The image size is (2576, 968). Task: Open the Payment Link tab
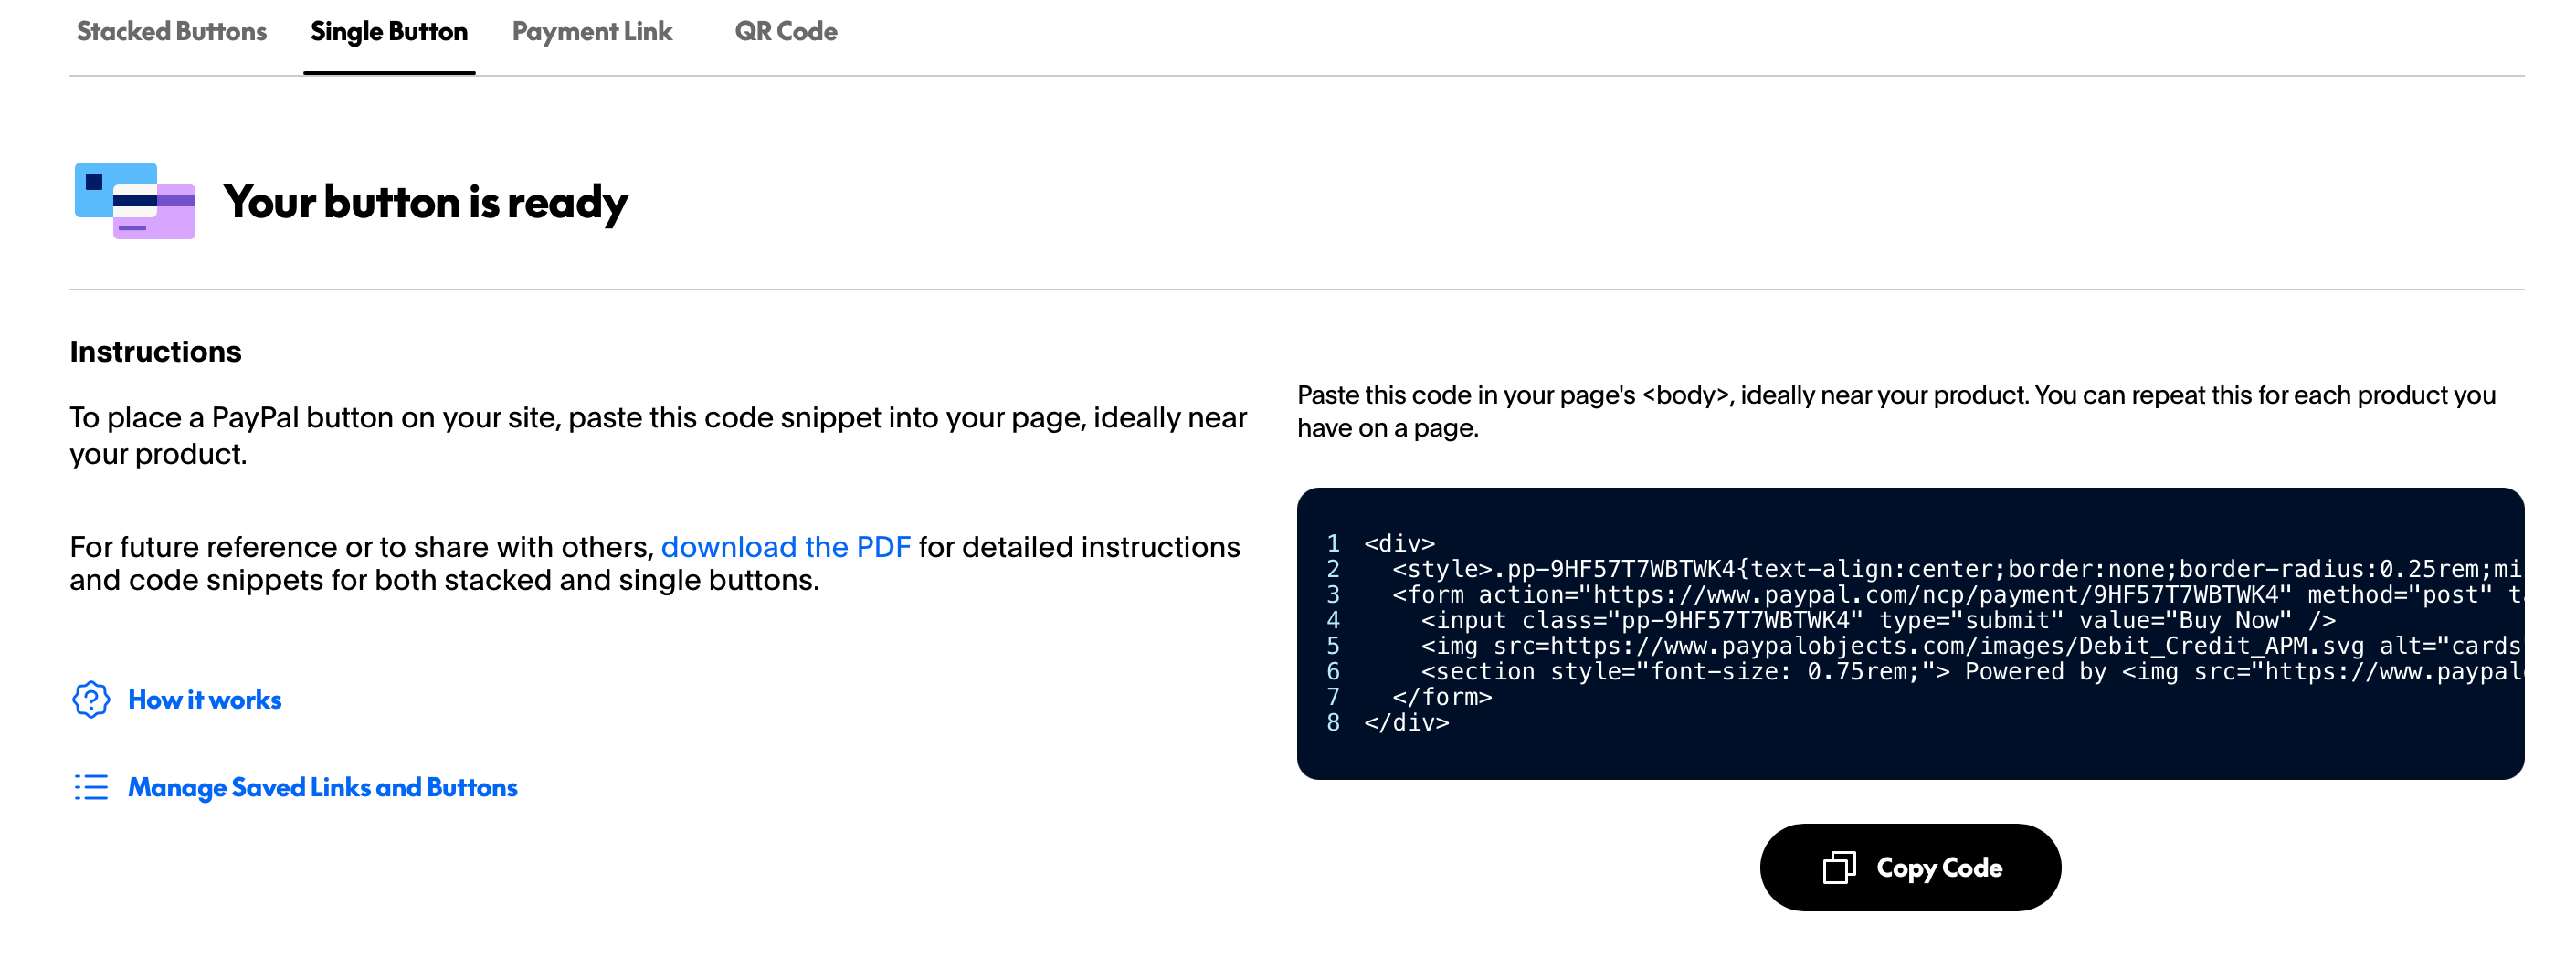592,32
